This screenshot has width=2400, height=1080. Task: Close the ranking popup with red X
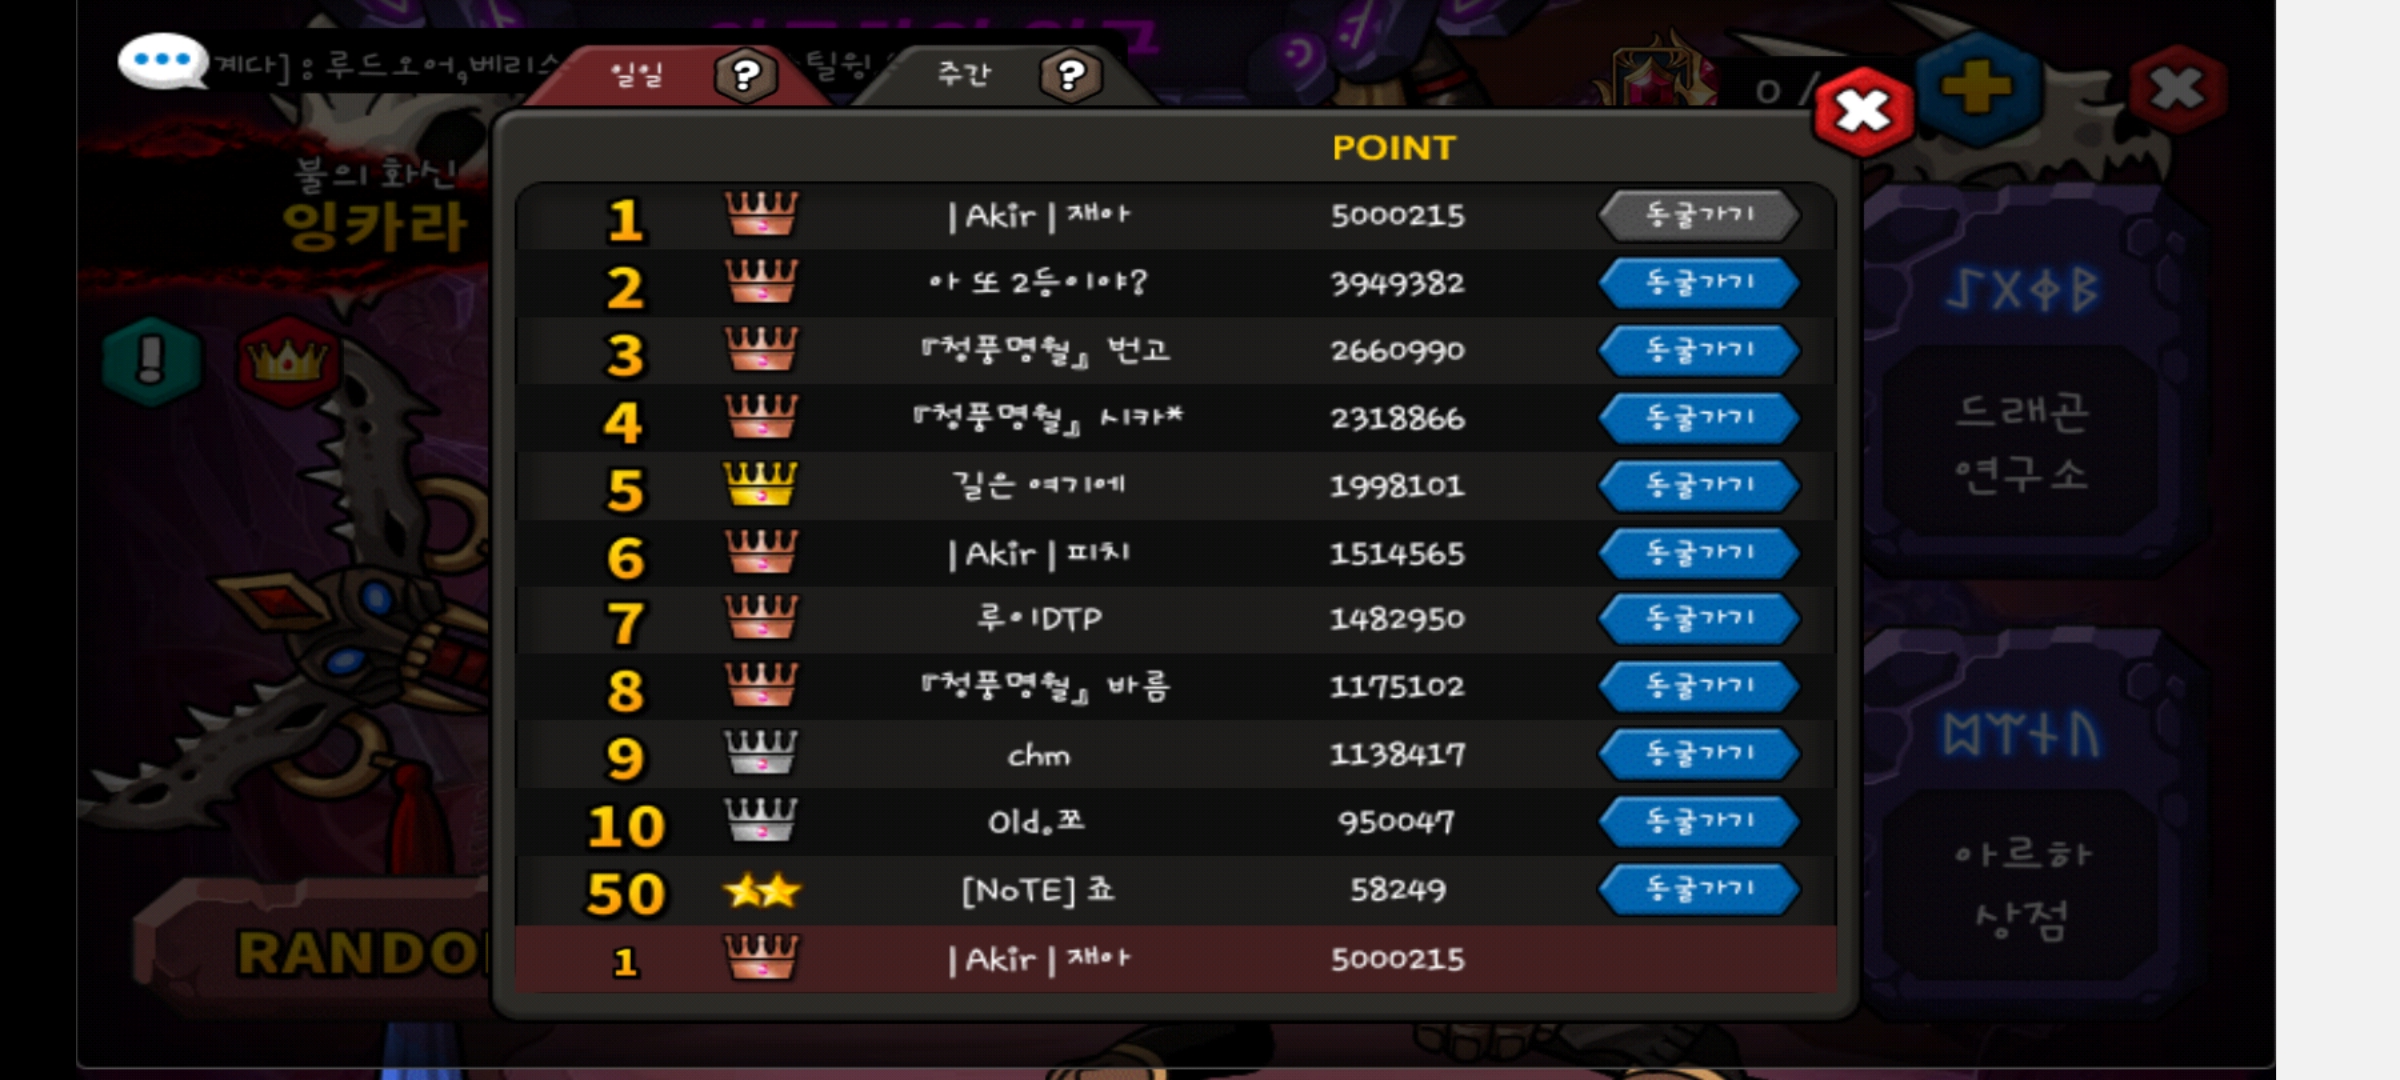point(1863,111)
